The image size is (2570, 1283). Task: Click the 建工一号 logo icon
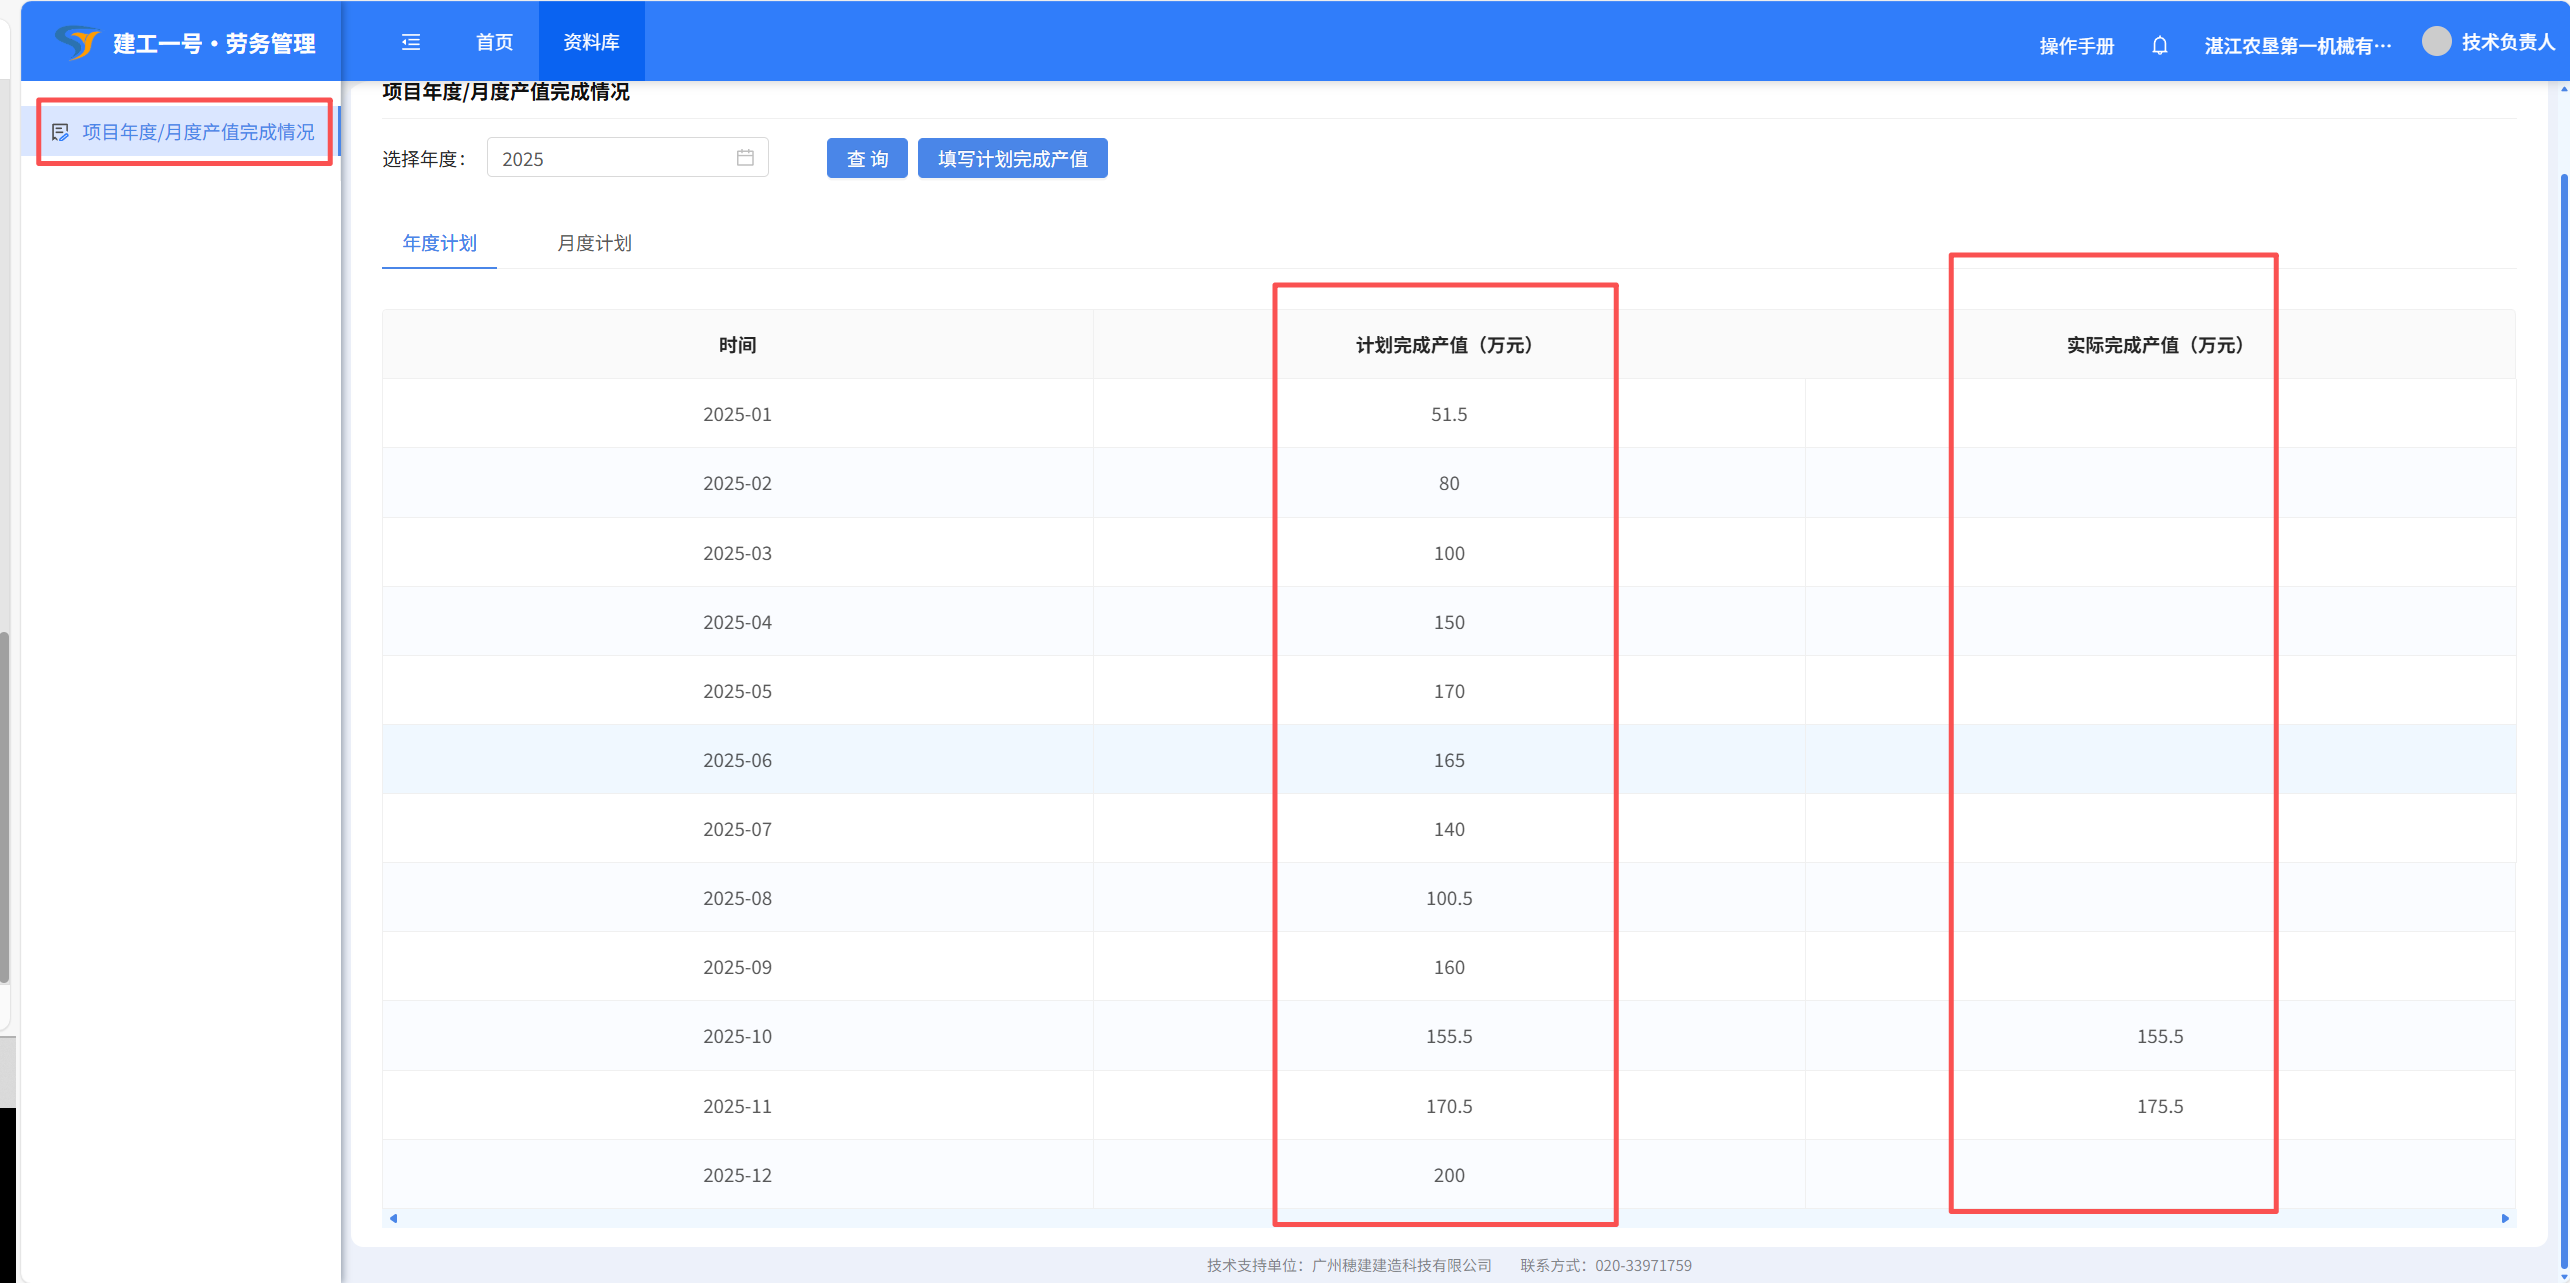point(77,42)
